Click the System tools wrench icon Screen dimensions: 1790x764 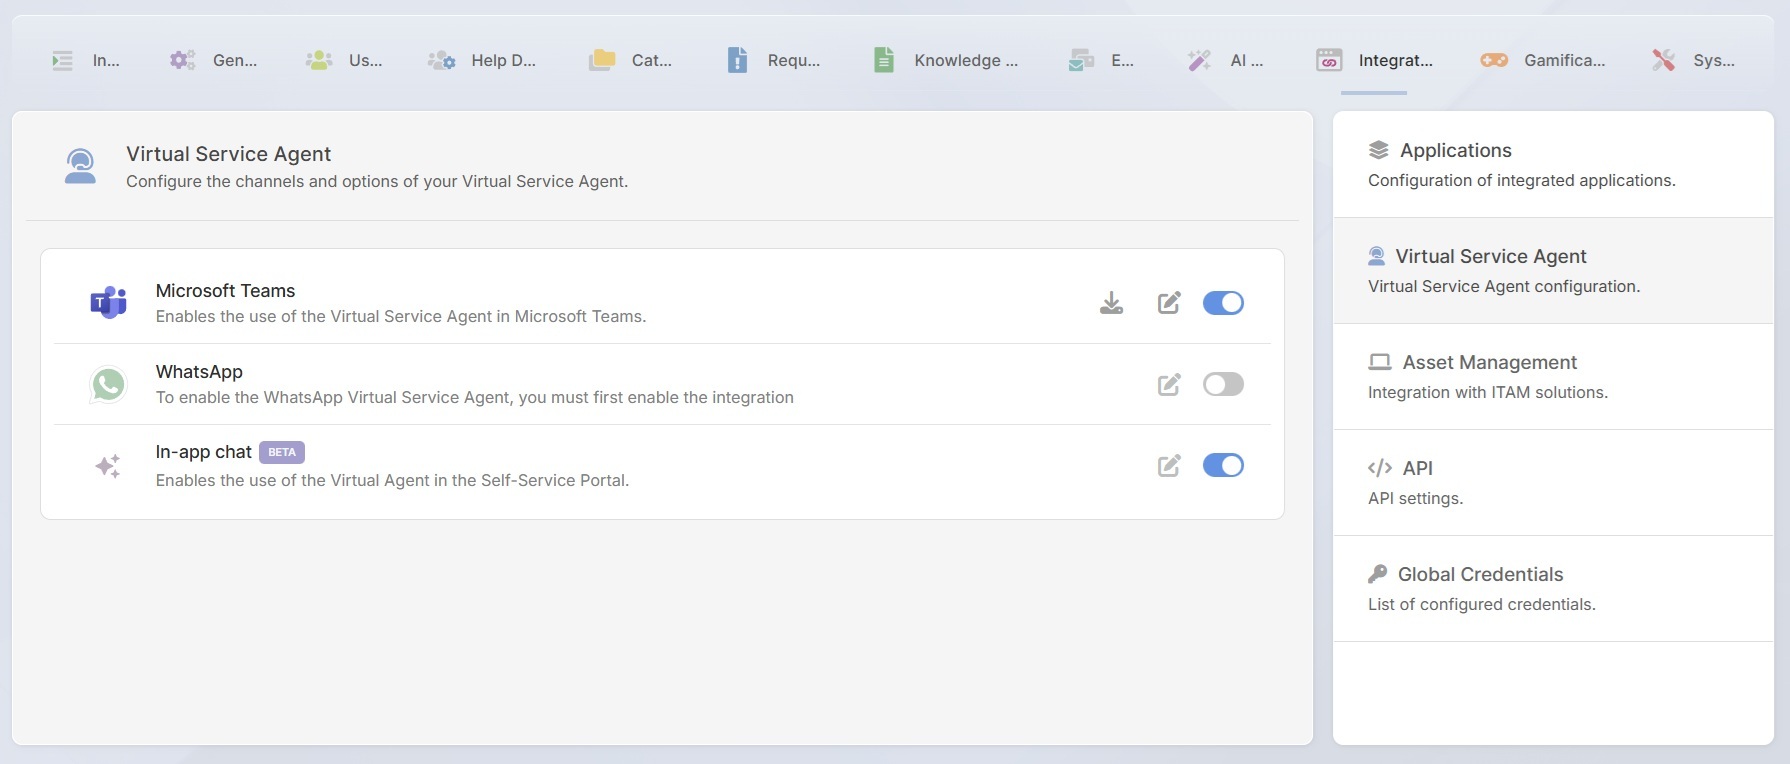[1664, 60]
